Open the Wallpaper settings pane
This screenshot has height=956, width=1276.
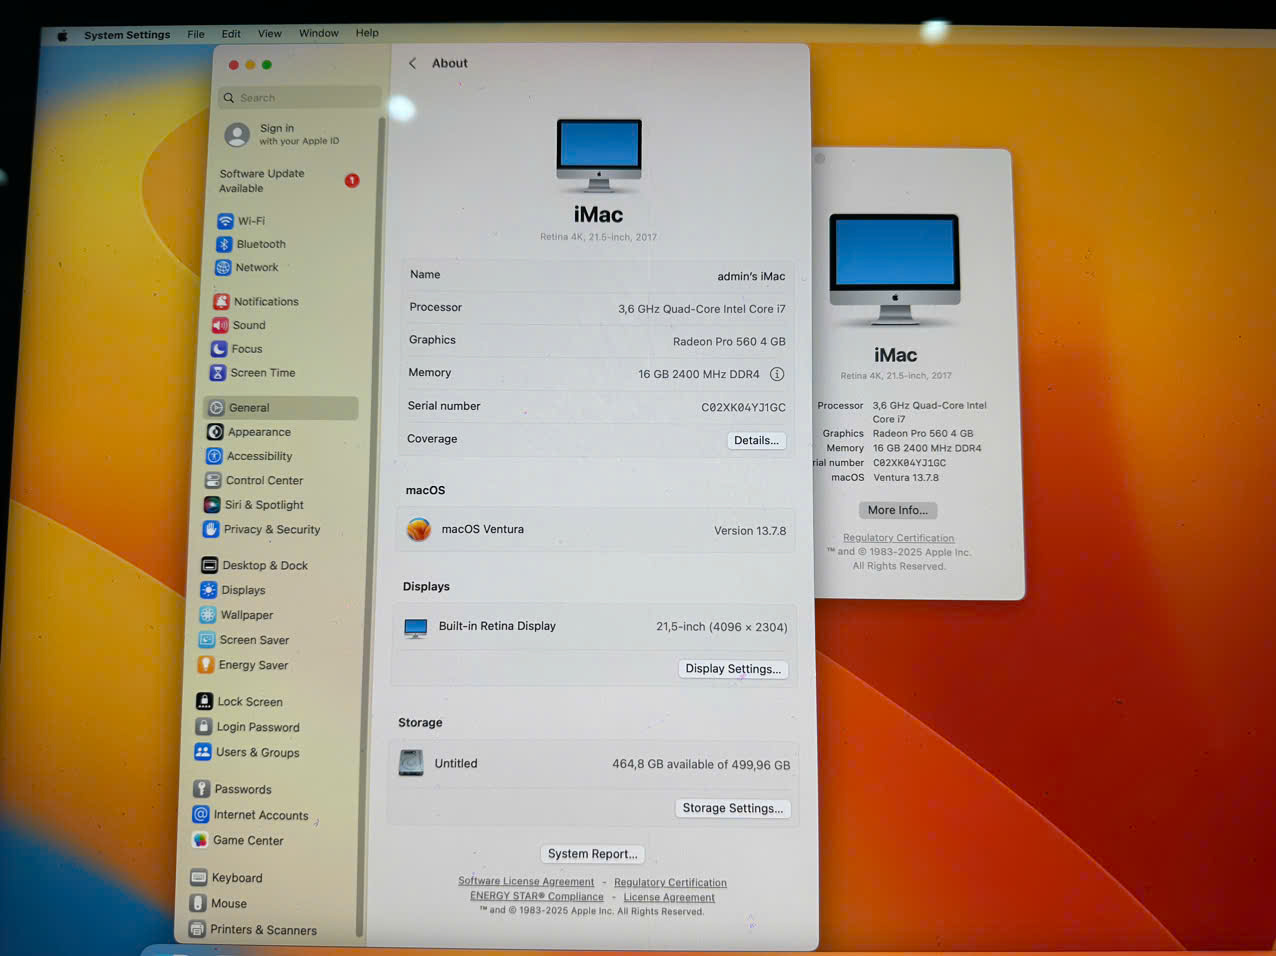coord(246,615)
